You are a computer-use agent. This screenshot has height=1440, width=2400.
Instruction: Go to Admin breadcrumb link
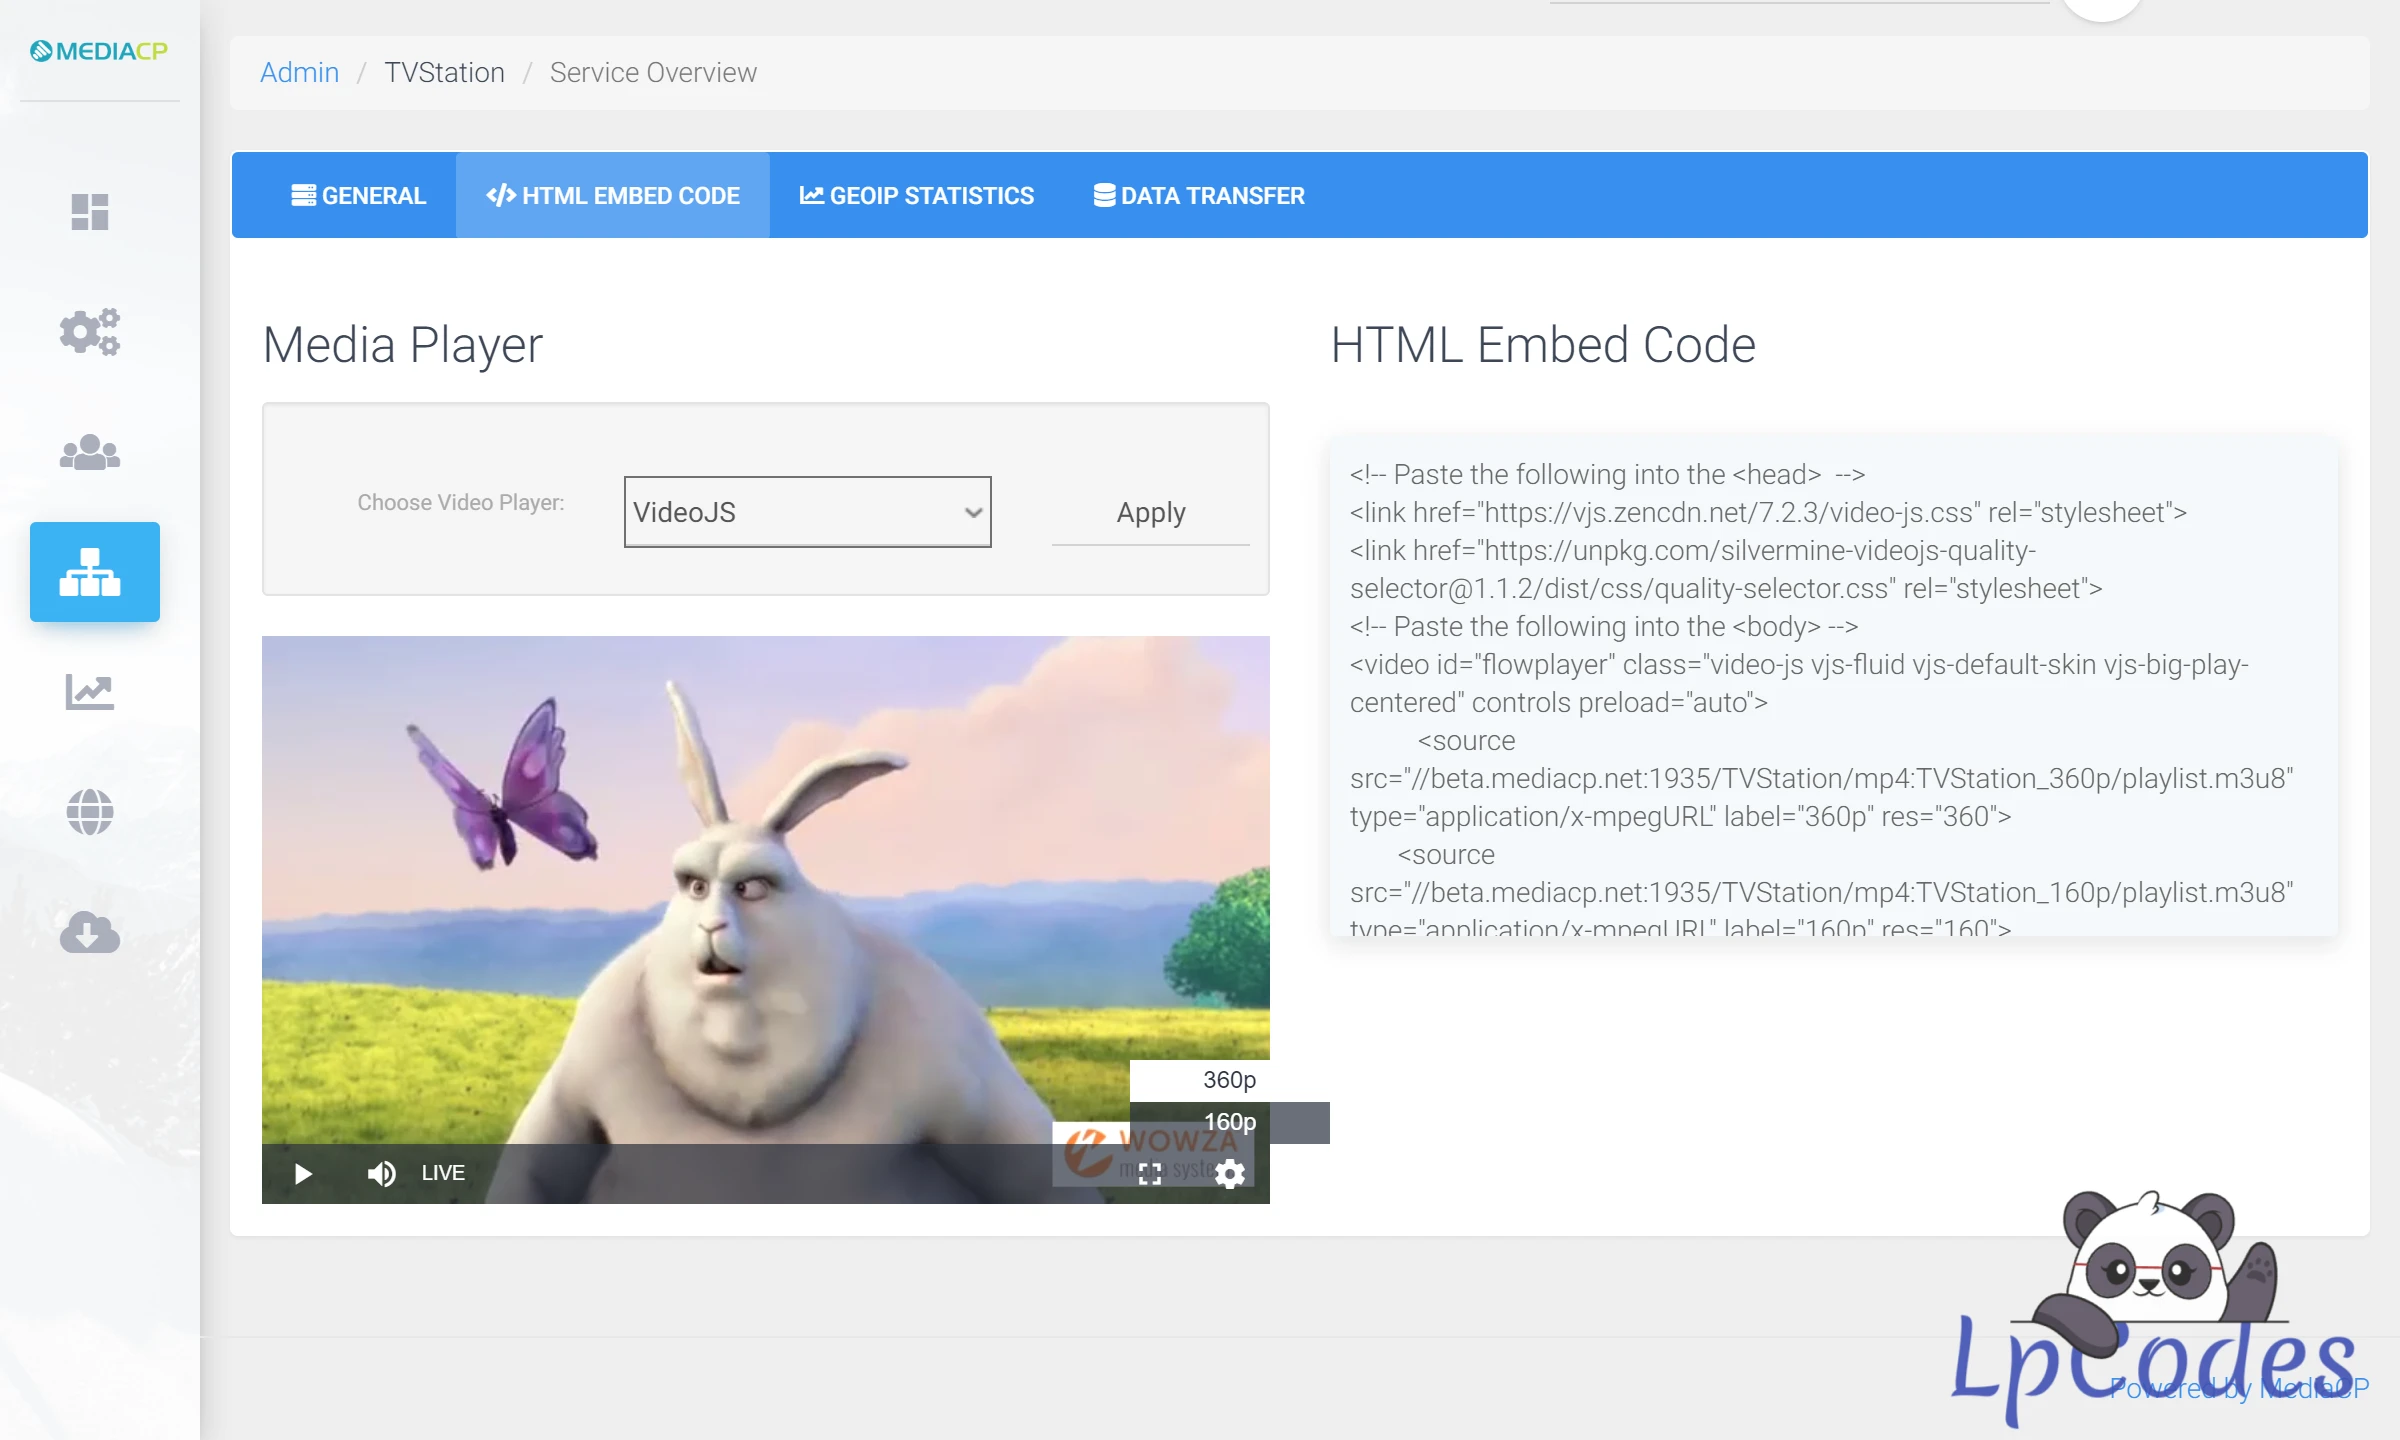pyautogui.click(x=299, y=73)
